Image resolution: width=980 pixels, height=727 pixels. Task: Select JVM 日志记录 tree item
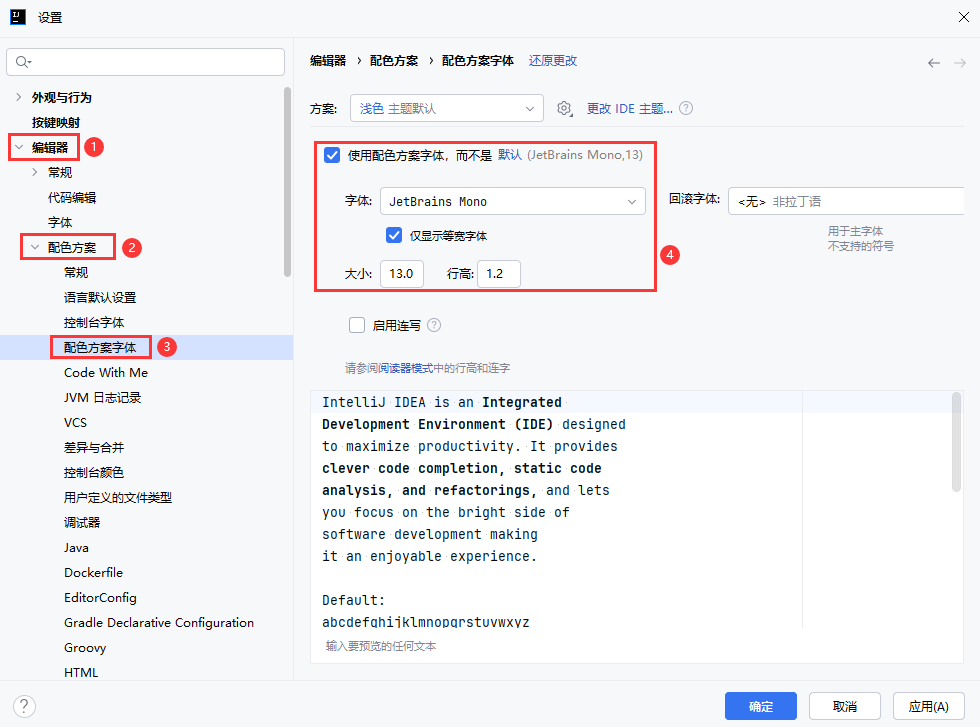tap(102, 398)
